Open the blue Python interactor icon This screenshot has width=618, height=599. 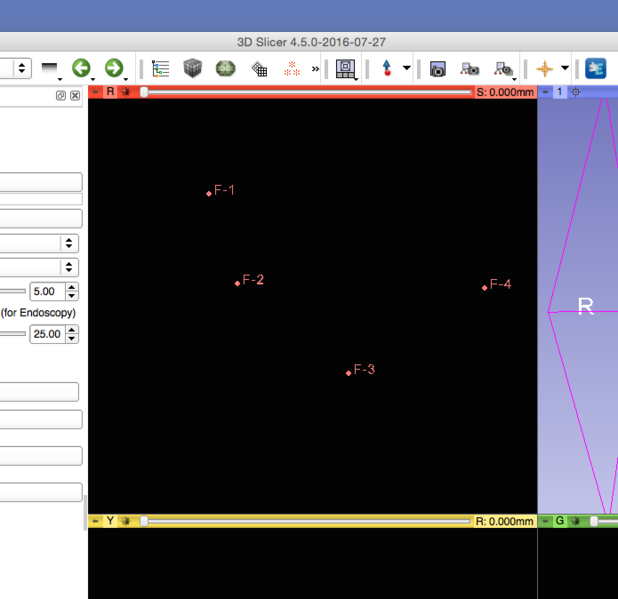click(x=596, y=69)
